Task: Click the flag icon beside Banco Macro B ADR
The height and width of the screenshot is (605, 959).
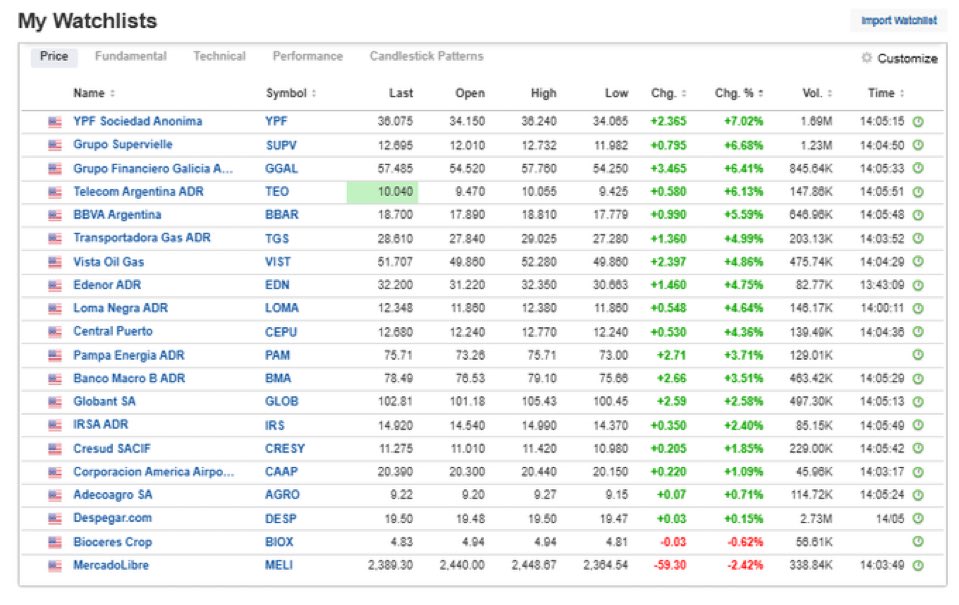Action: (x=55, y=379)
